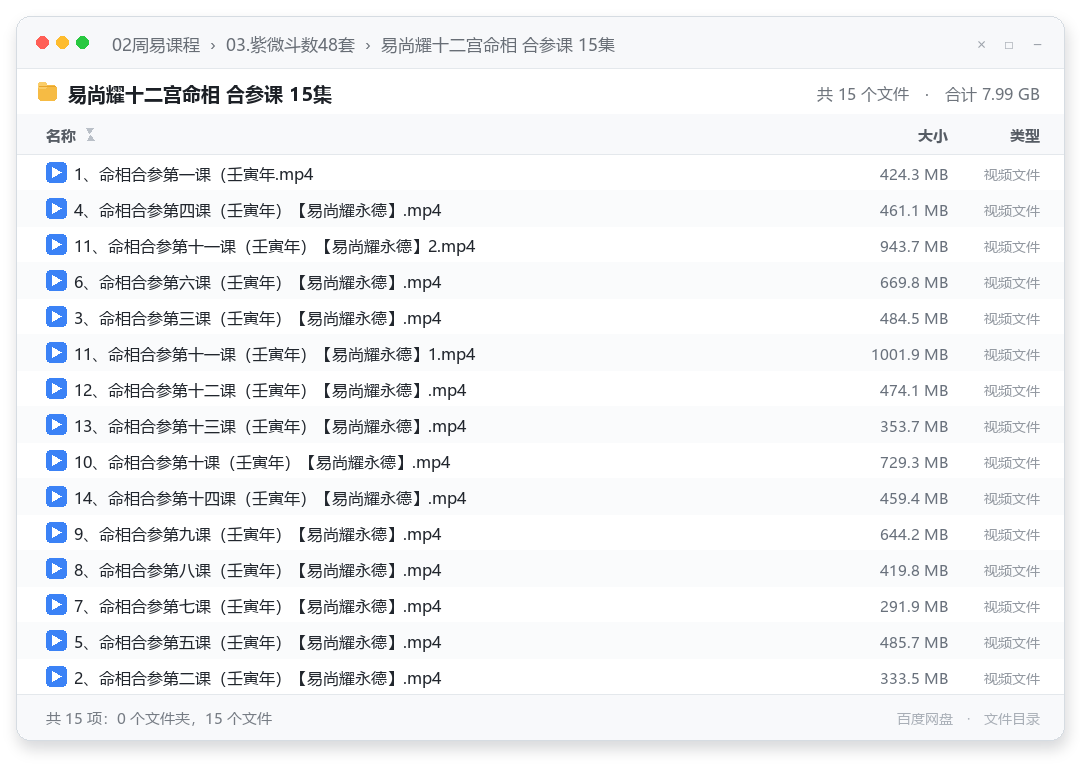Click the red traffic light dot
This screenshot has height=764, width=1080.
[43, 43]
